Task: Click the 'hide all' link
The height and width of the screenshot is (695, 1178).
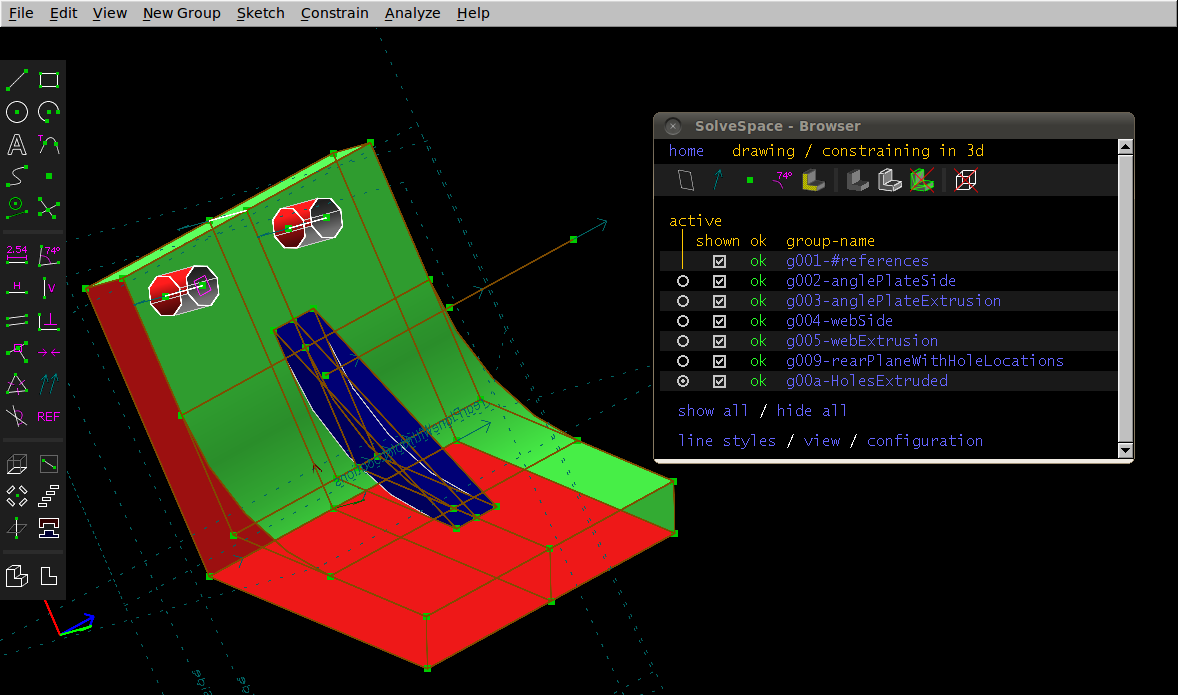Action: [811, 411]
